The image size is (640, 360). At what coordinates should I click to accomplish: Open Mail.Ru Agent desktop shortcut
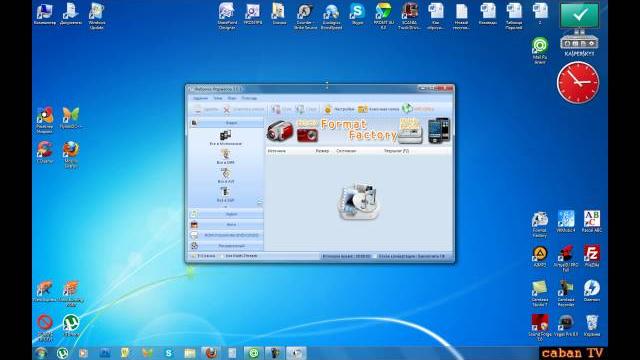(540, 51)
